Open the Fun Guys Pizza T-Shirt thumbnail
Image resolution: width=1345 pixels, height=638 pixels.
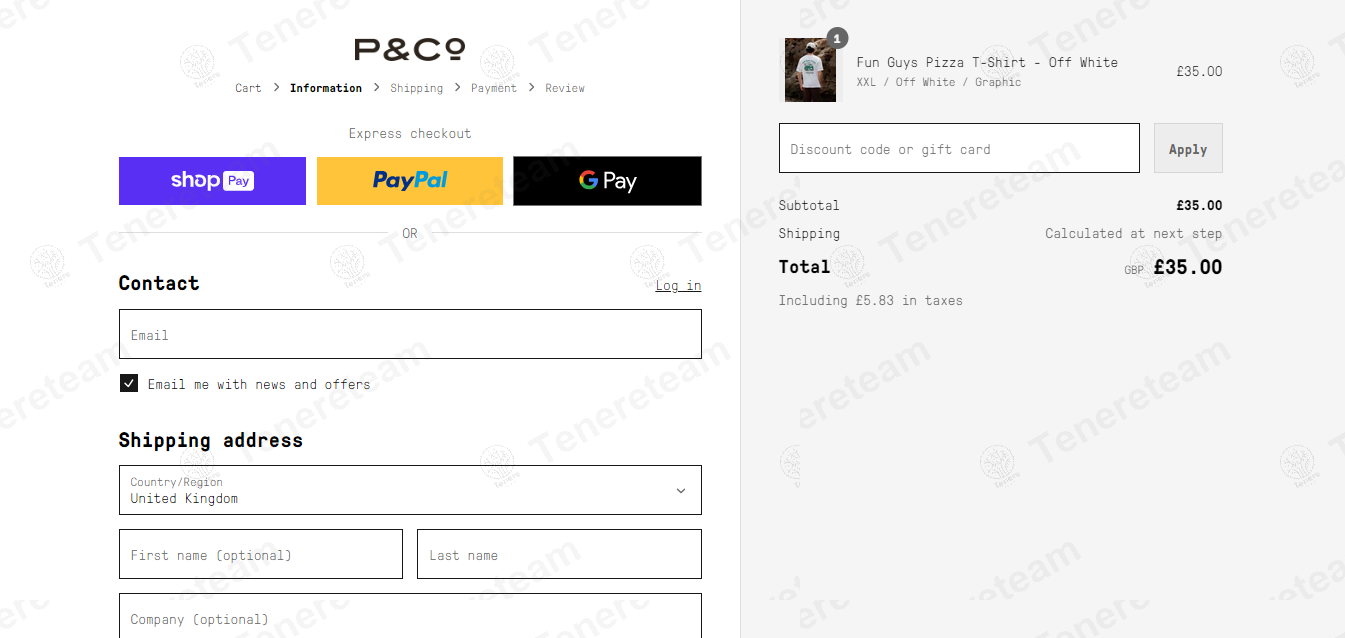pos(810,70)
